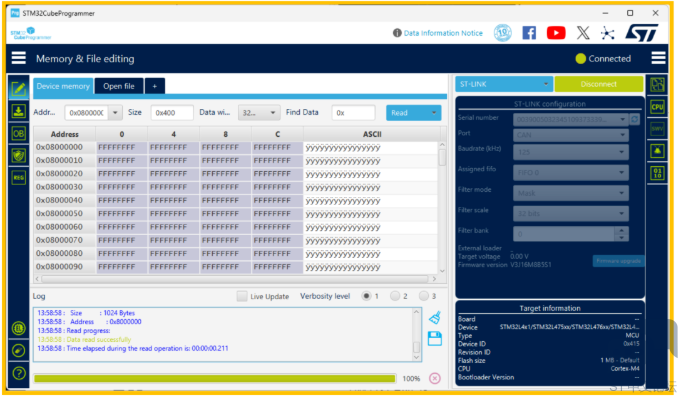
Task: Expand the Address dropdown
Action: pyautogui.click(x=115, y=113)
